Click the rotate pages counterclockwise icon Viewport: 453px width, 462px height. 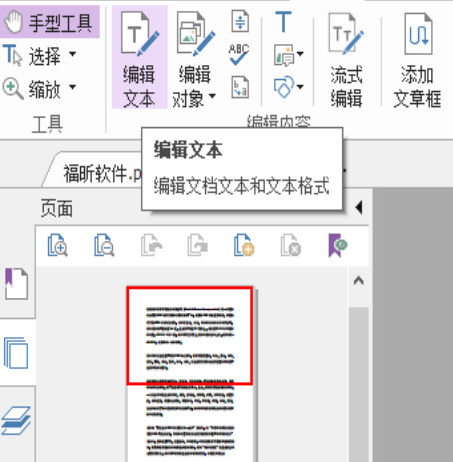(151, 245)
